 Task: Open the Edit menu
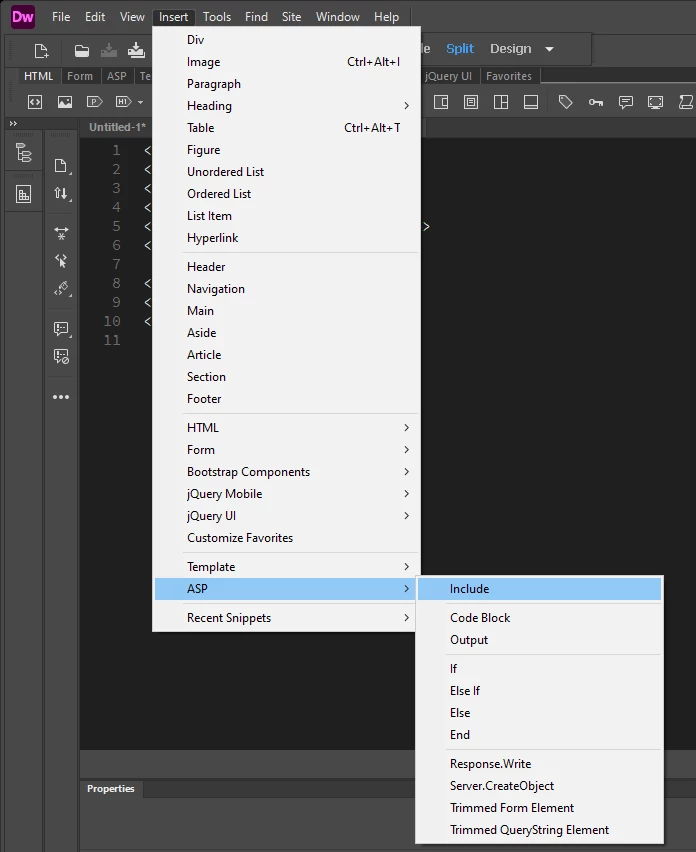tap(95, 17)
